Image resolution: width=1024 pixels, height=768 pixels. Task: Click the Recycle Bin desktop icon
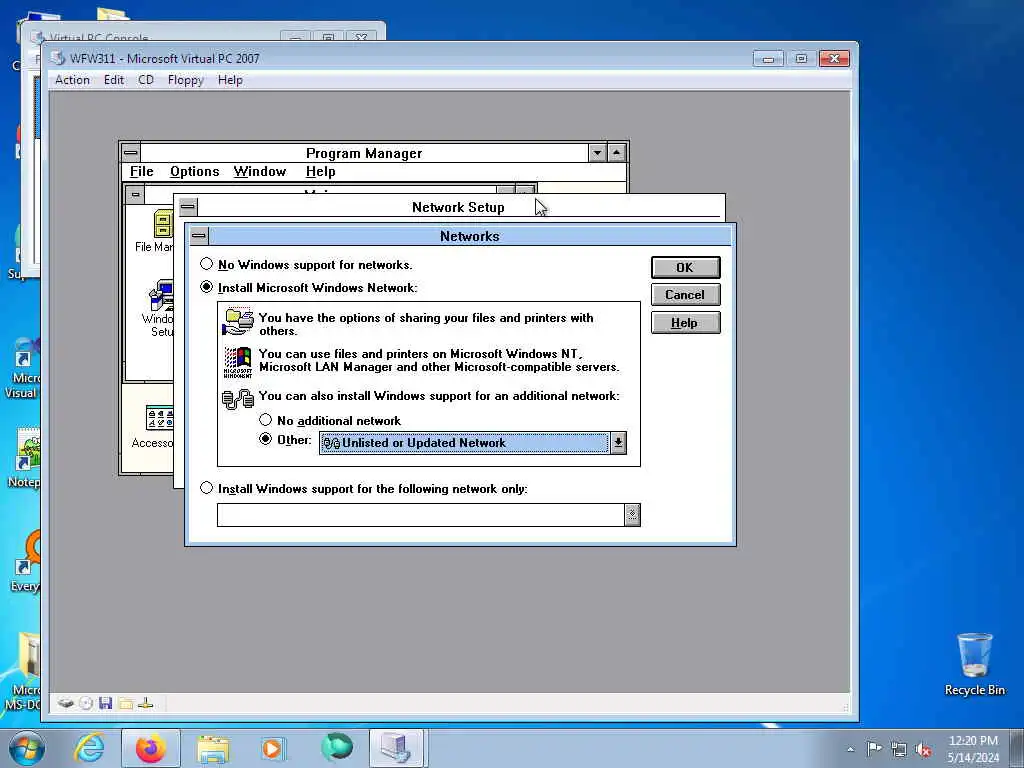974,664
